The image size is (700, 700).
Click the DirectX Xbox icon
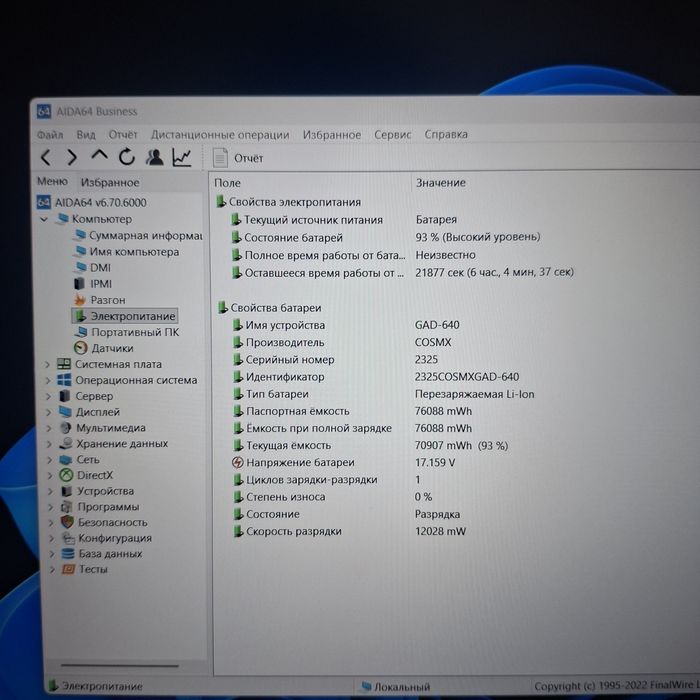(x=67, y=475)
